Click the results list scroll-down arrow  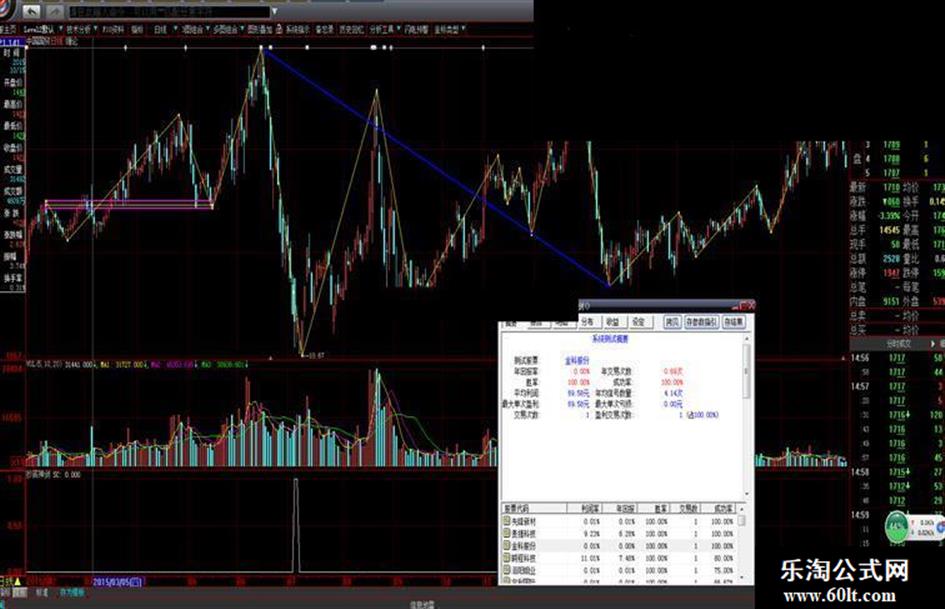point(742,579)
